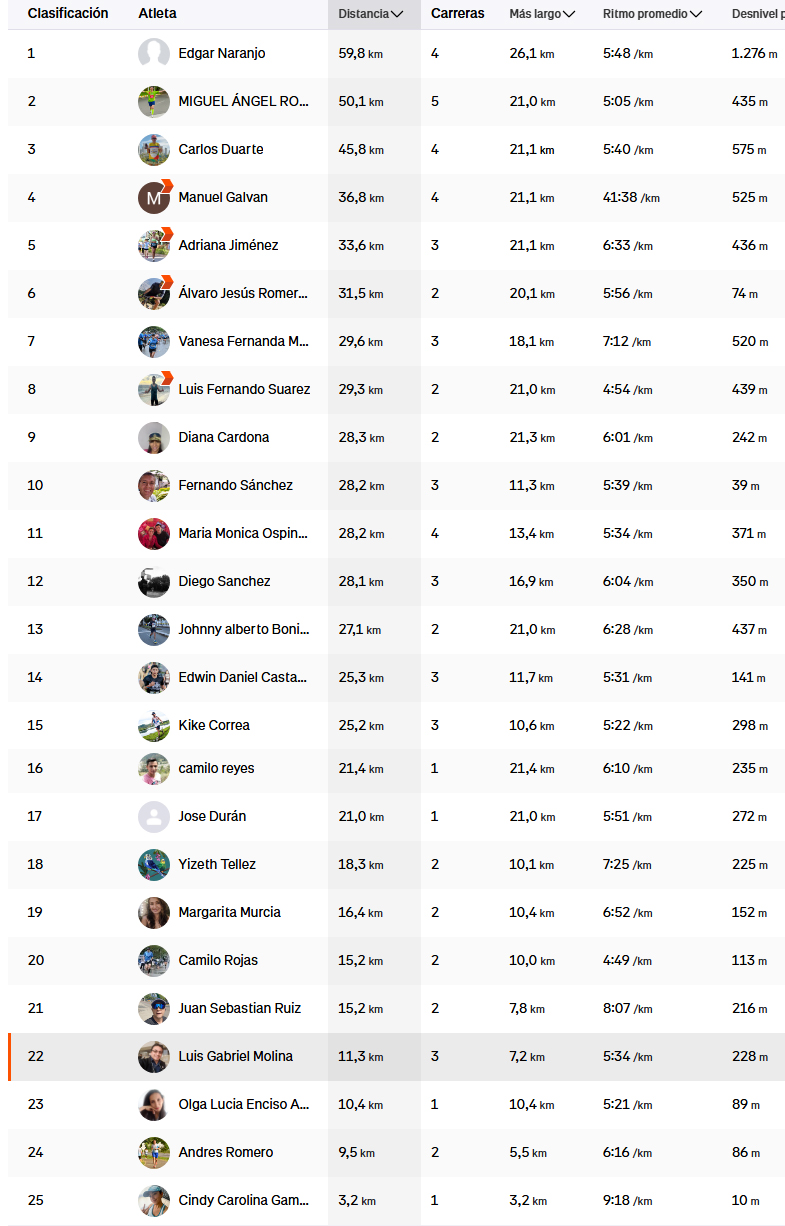The width and height of the screenshot is (785, 1226).
Task: Click Diana Cardona's avatar picture
Action: [x=154, y=437]
